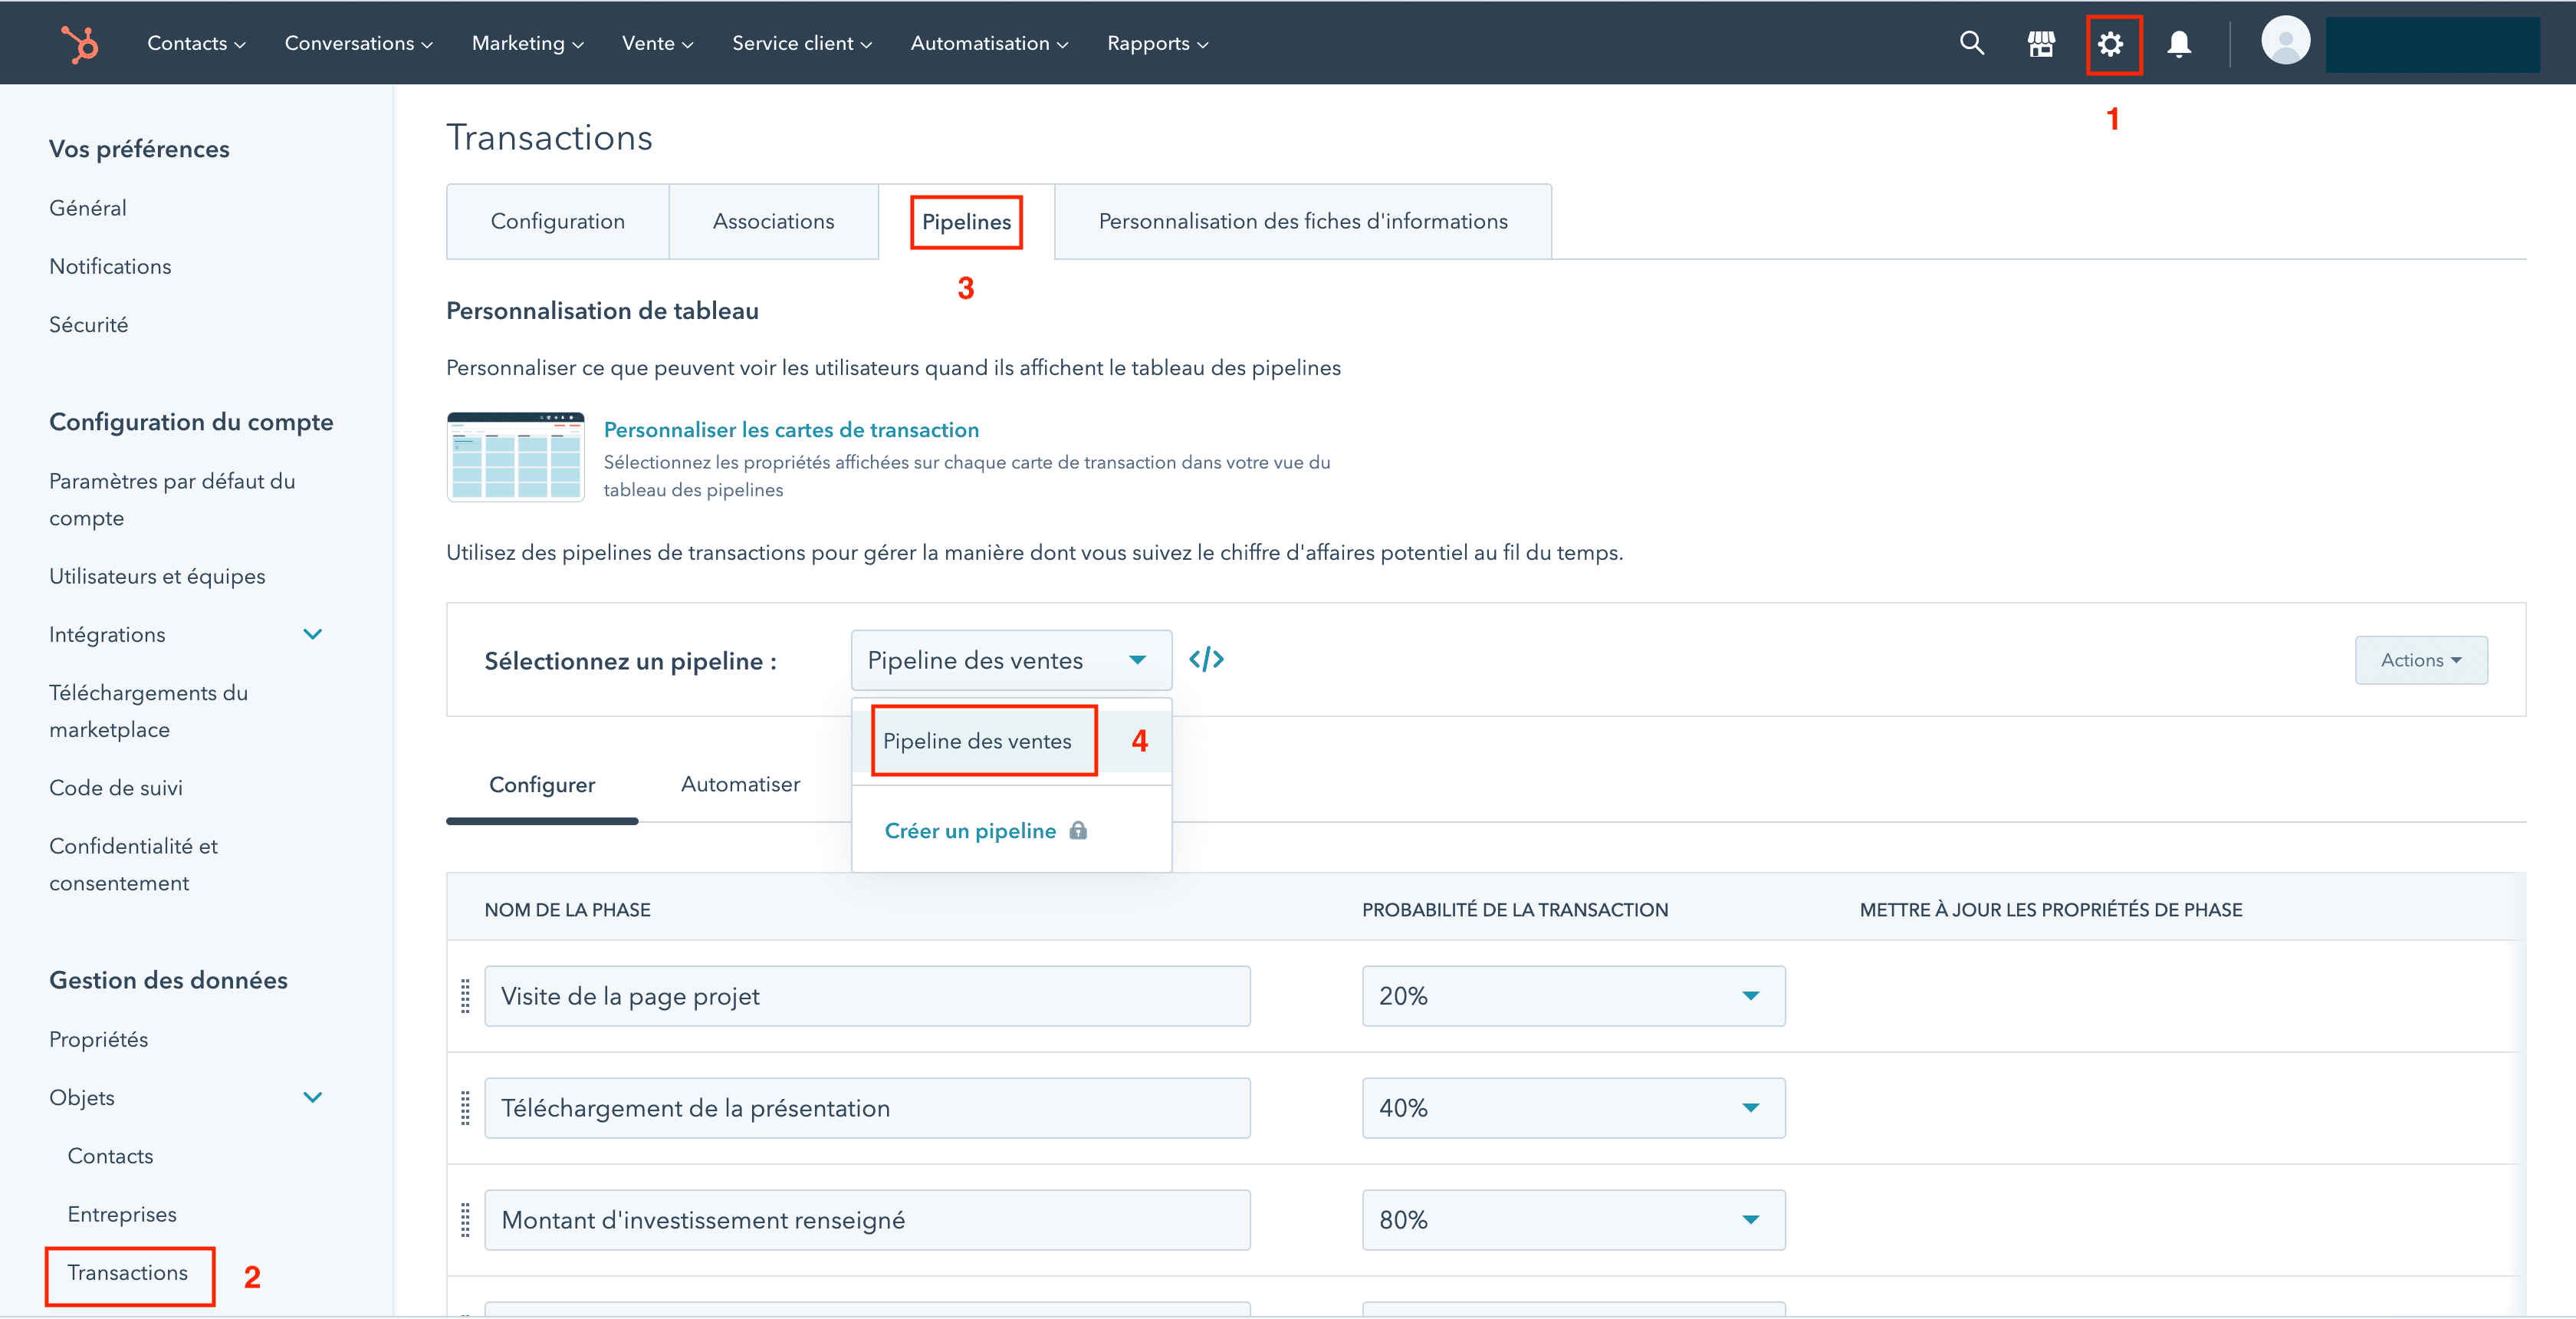This screenshot has height=1319, width=2576.
Task: Click drag handle for Visite de la page projet
Action: (x=465, y=996)
